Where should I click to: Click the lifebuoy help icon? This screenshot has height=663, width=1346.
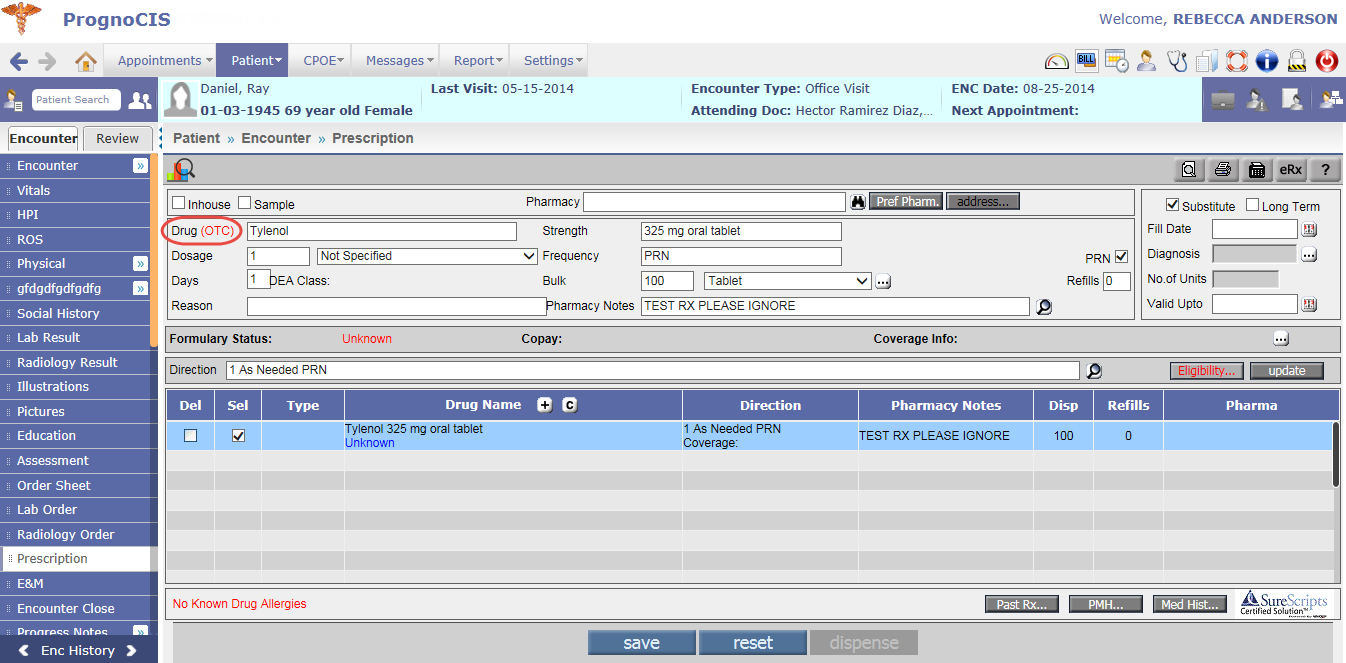(x=1237, y=61)
